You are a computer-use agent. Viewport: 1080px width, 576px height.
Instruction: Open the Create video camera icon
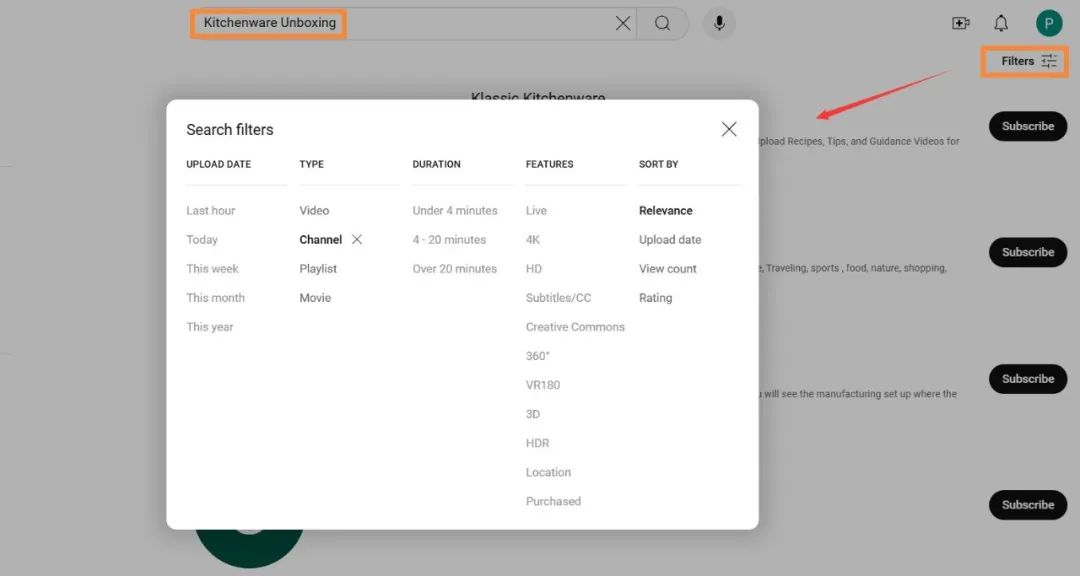coord(960,23)
